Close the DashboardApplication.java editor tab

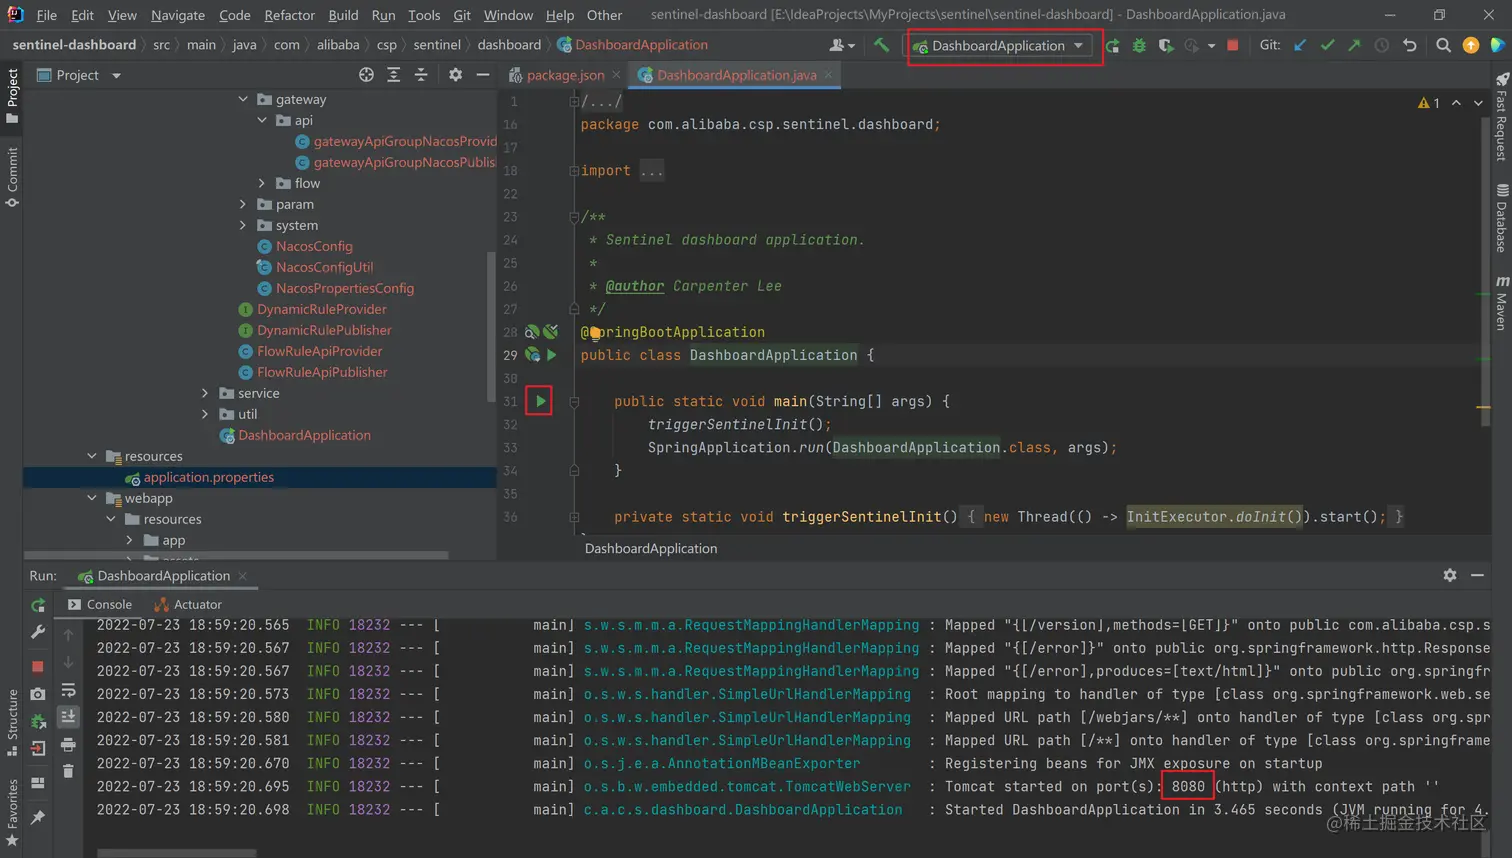coord(828,75)
